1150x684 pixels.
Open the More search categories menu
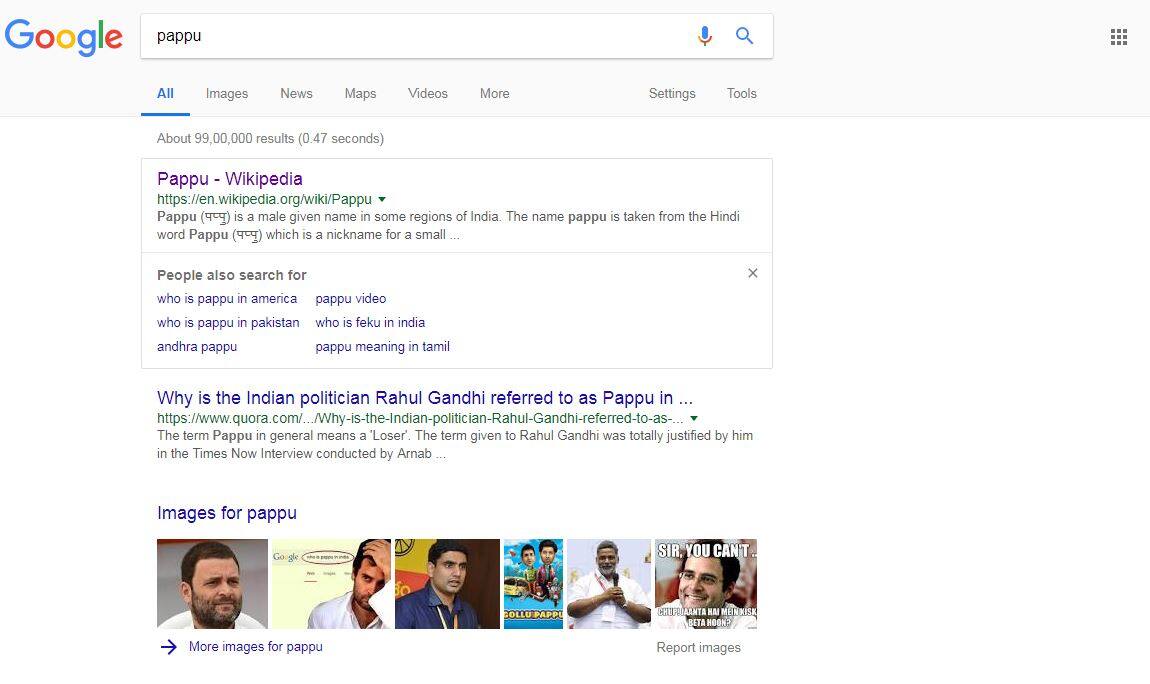coord(494,93)
